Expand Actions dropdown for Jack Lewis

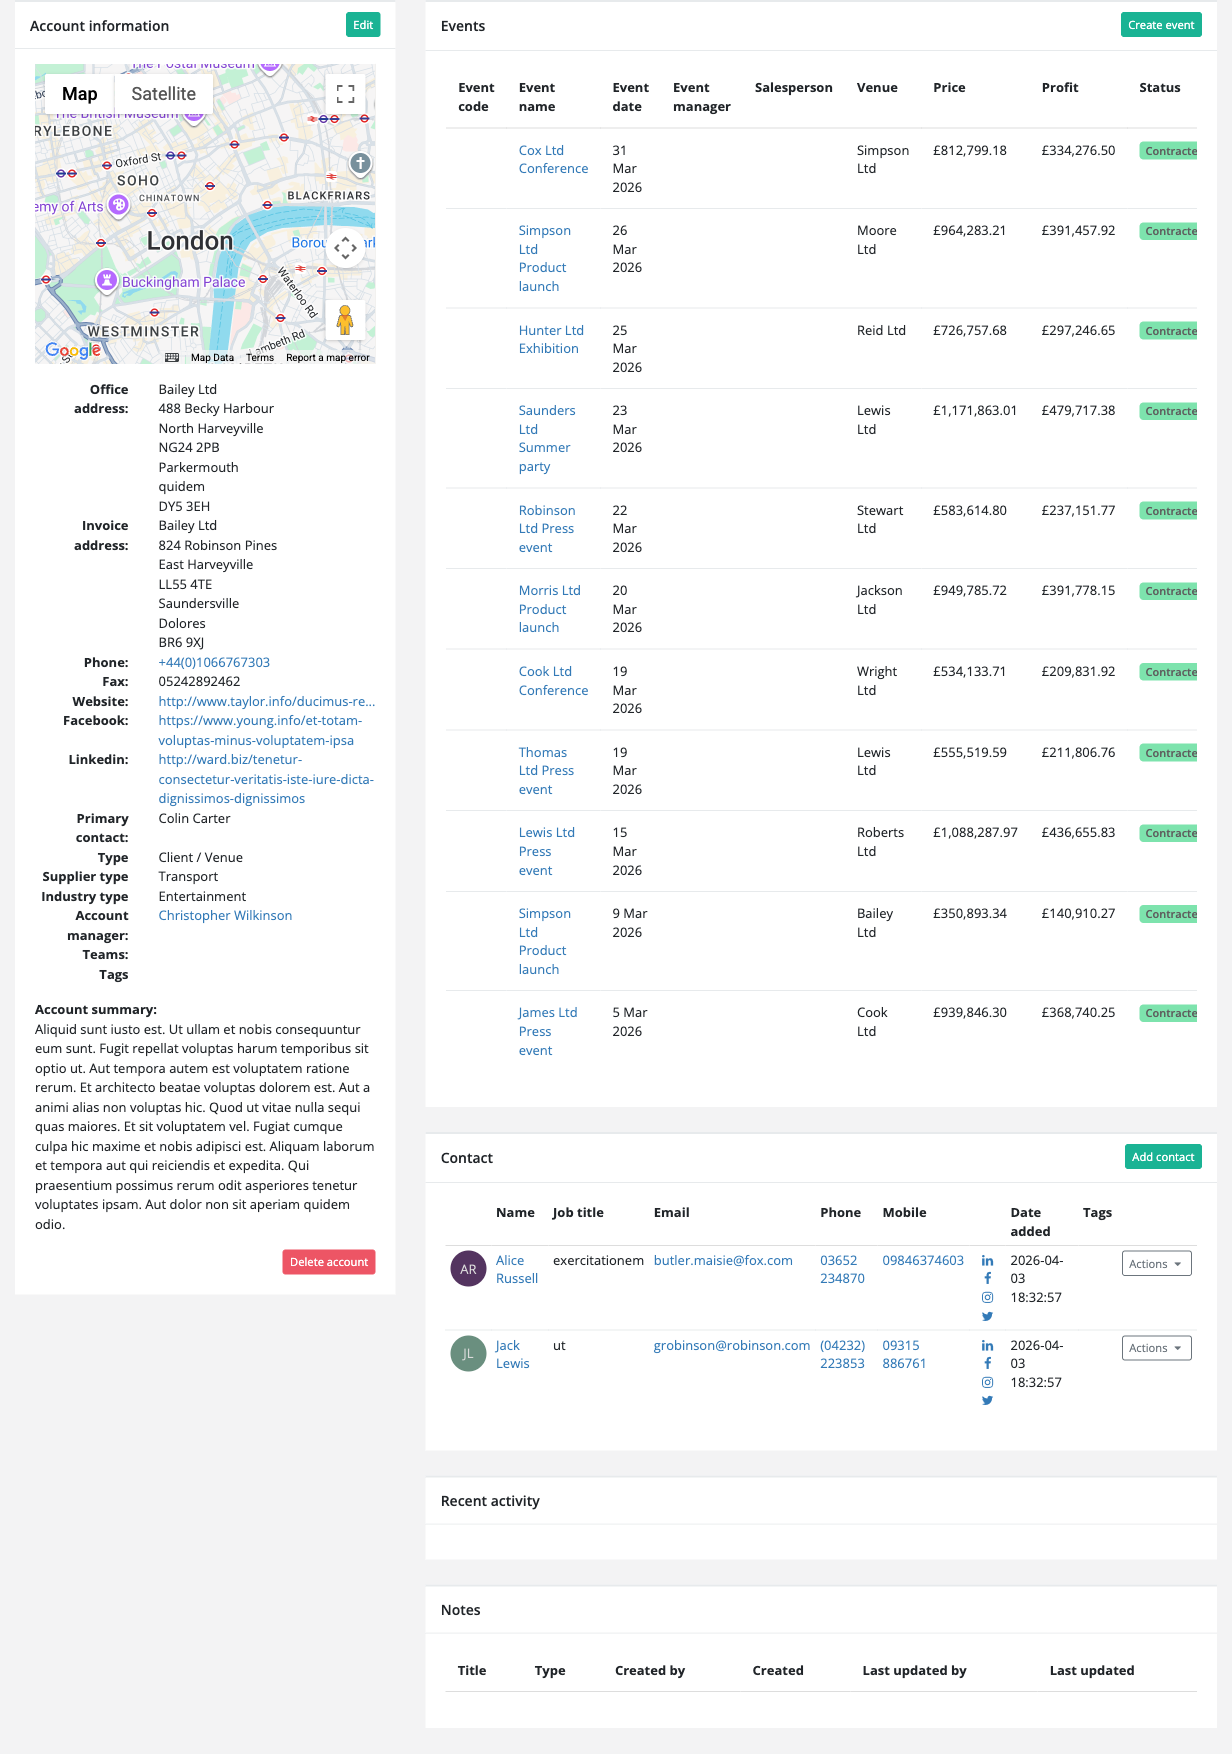tap(1156, 1348)
